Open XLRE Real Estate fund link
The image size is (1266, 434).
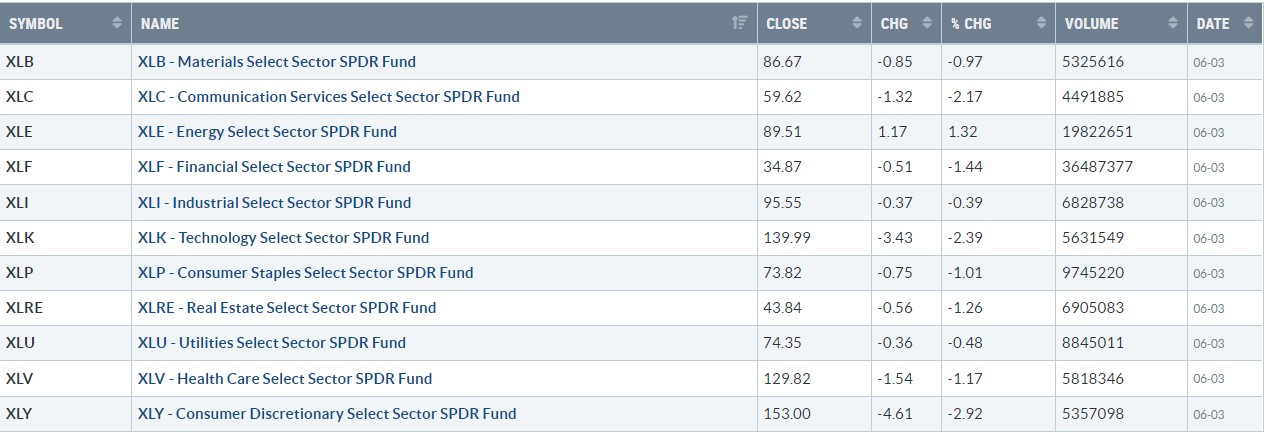click(x=287, y=308)
